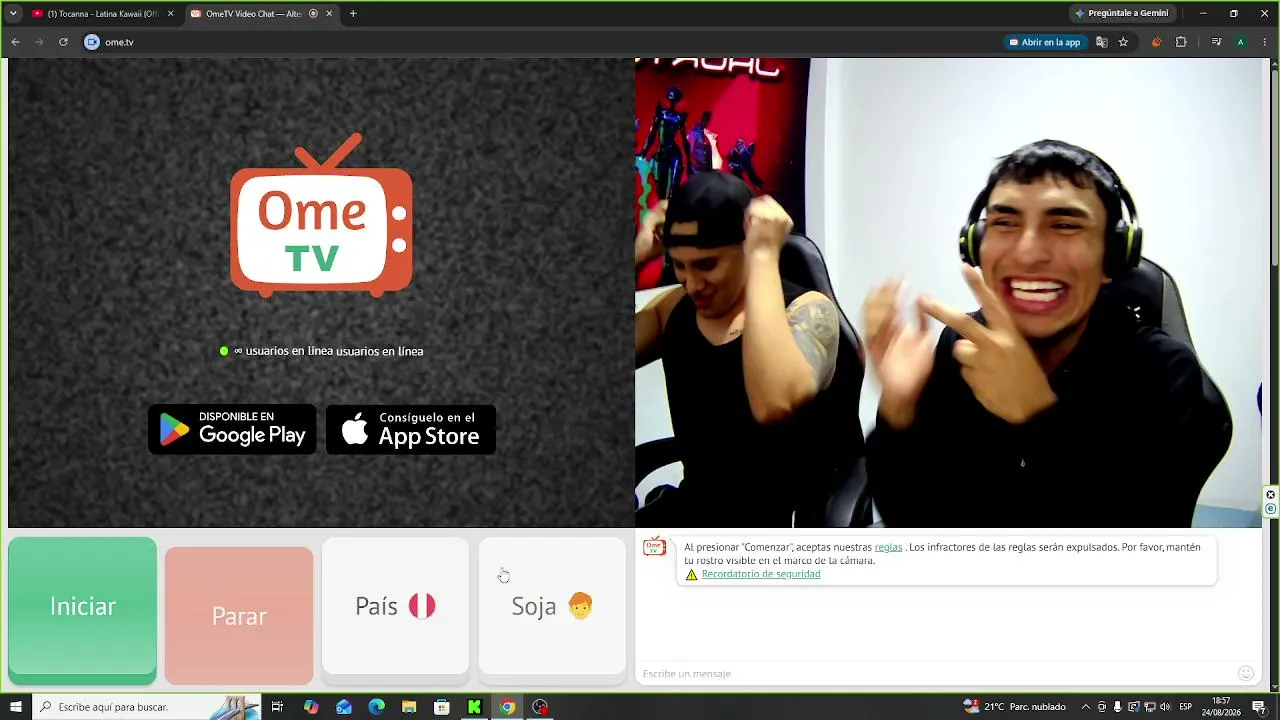The image size is (1280, 720).
Task: Launch Copilot from the taskbar
Action: pos(311,707)
